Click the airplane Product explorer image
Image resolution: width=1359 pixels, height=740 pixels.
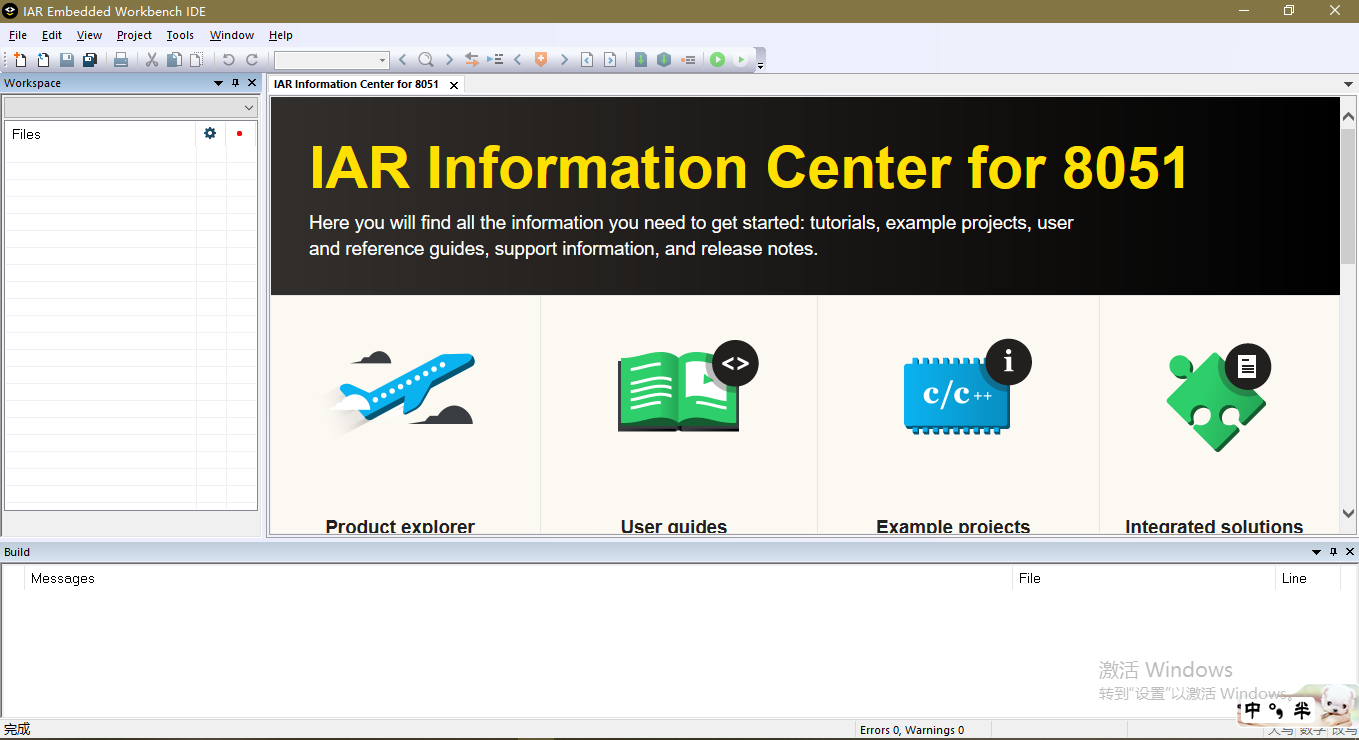(x=401, y=392)
